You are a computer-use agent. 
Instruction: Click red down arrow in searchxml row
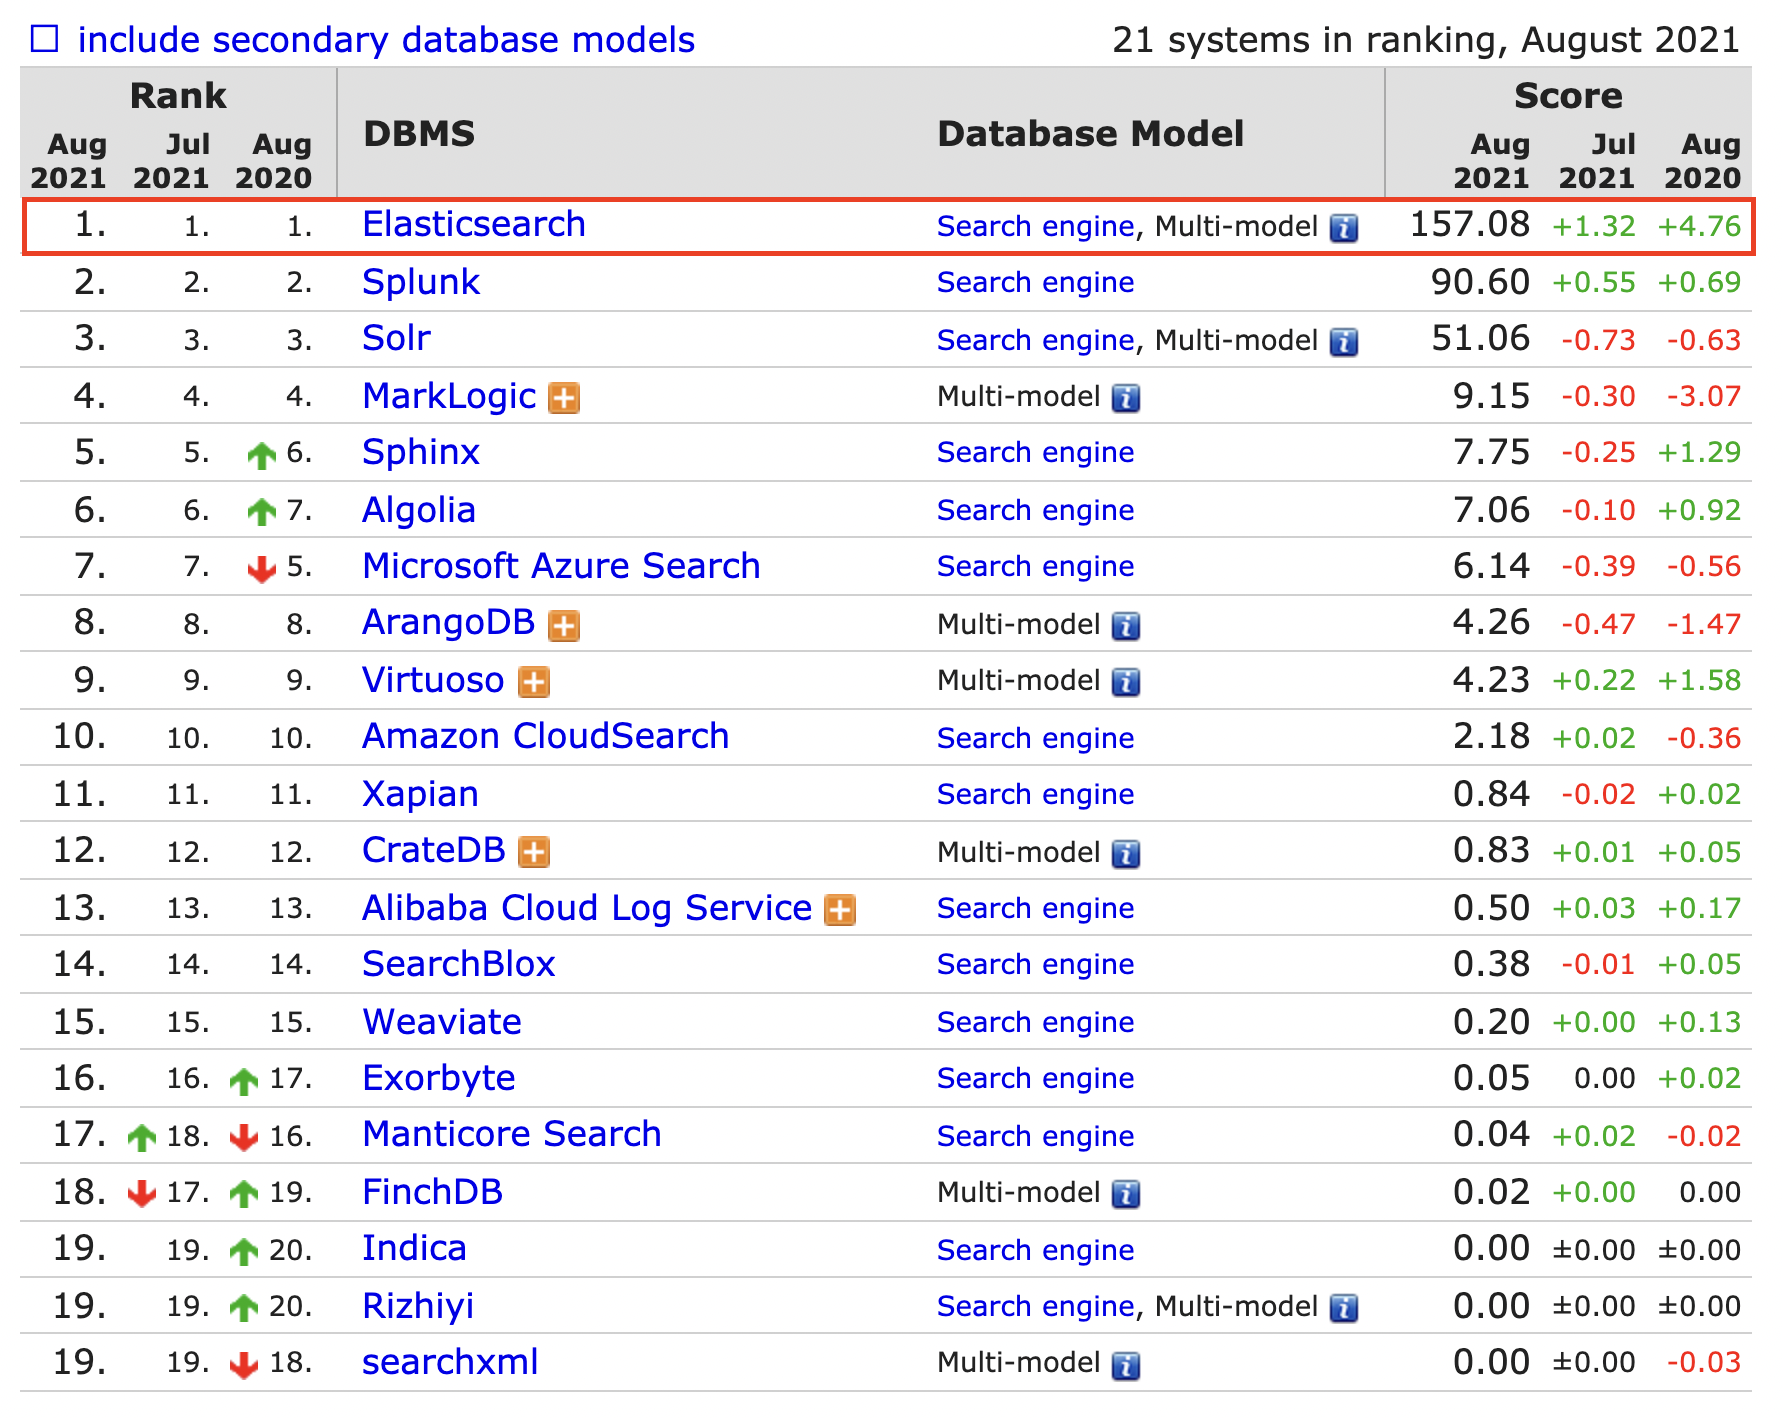[243, 1365]
